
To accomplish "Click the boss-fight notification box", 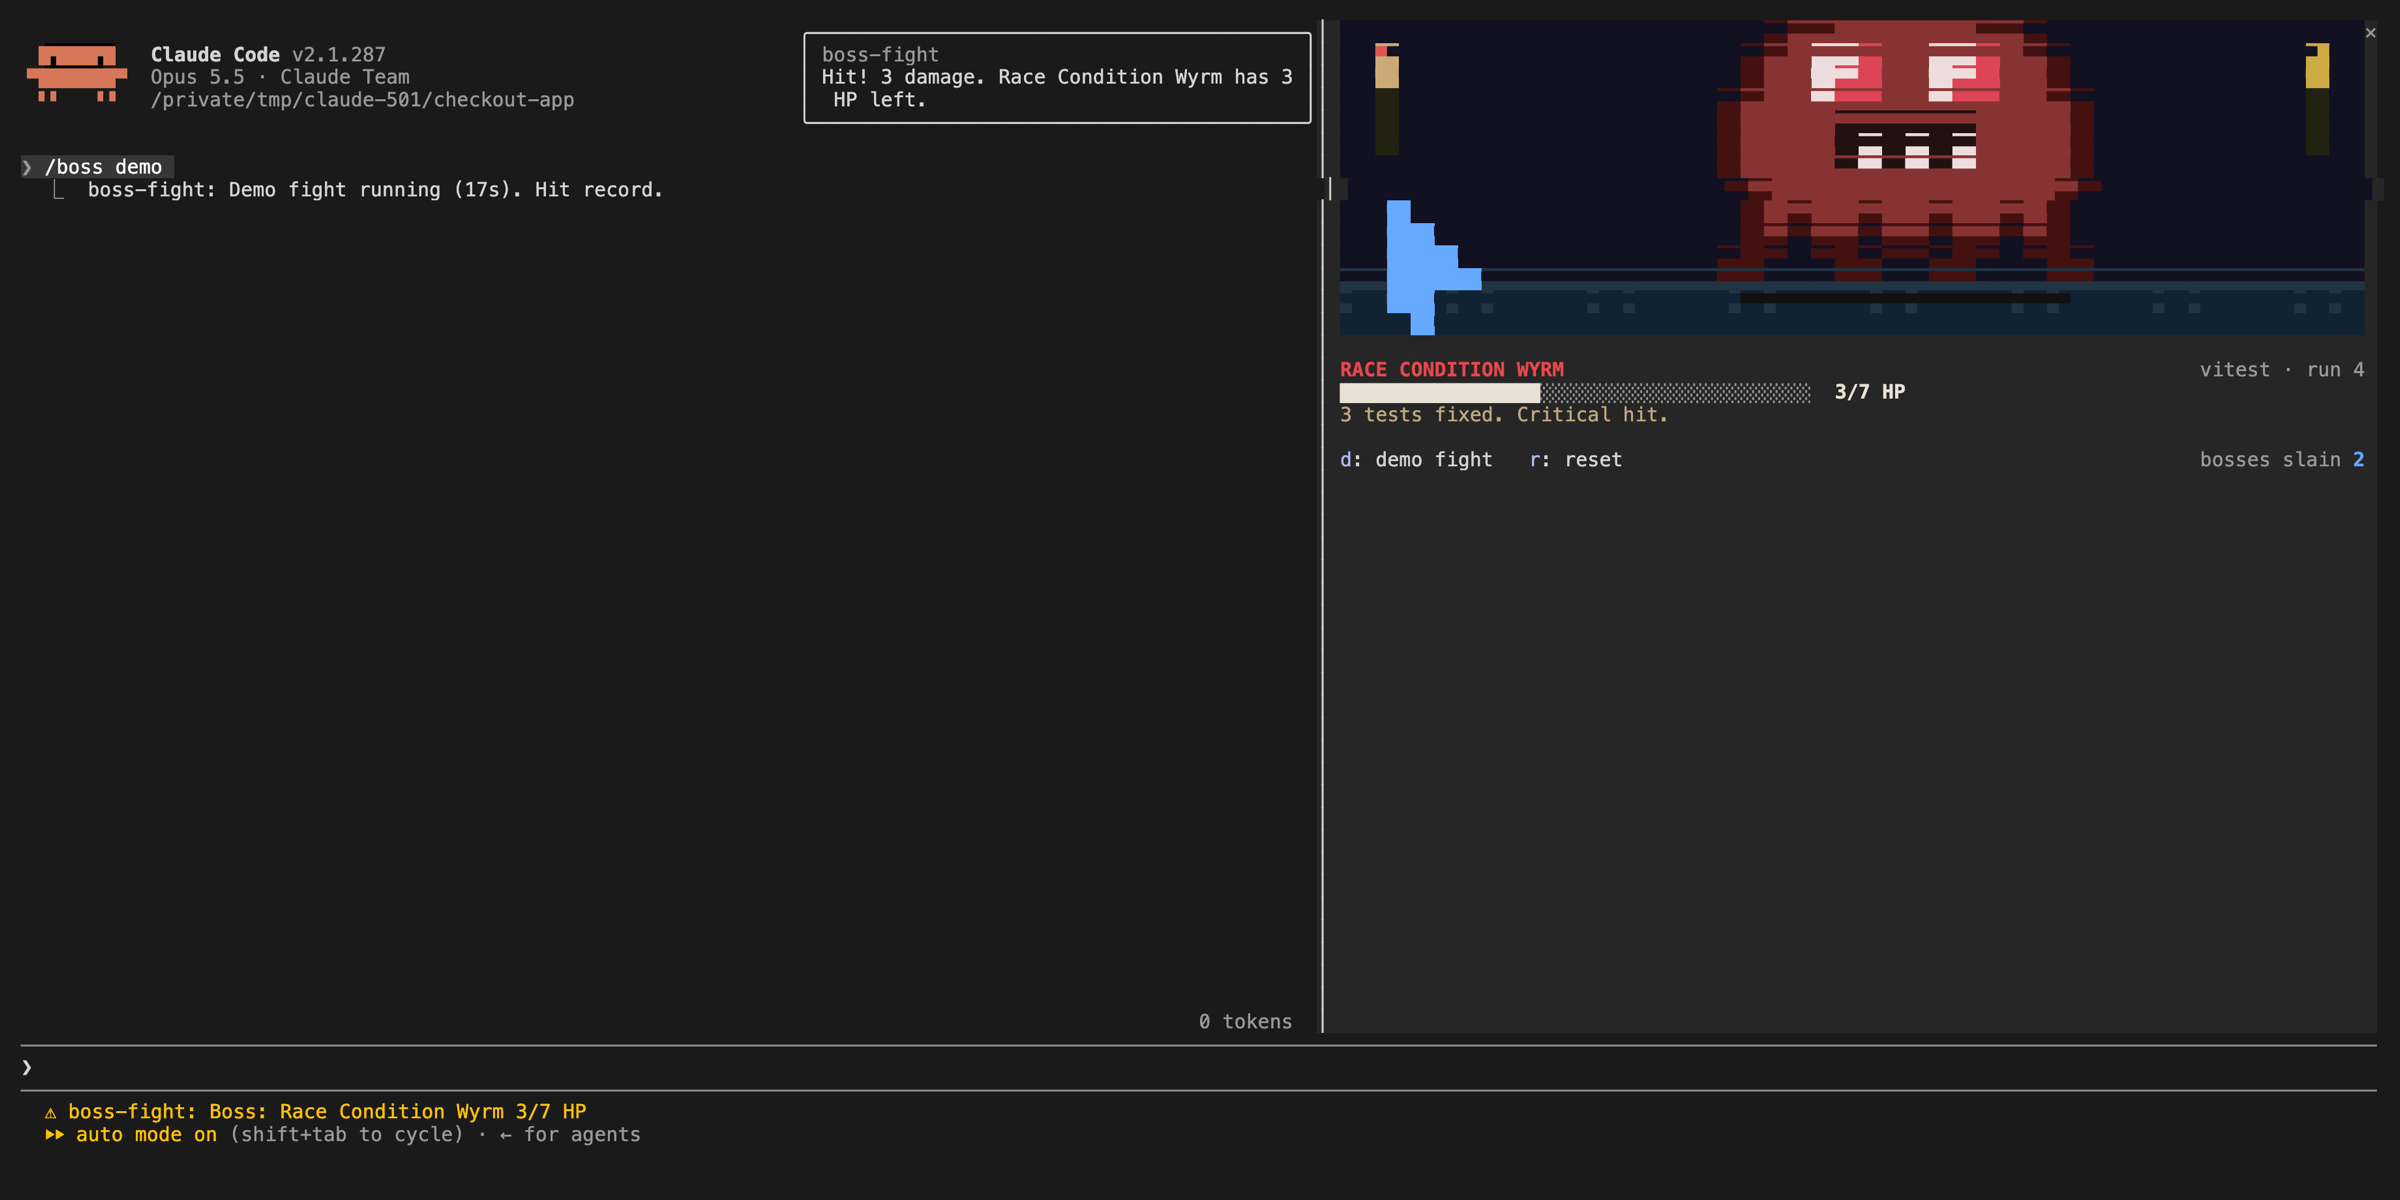I will tap(1057, 78).
